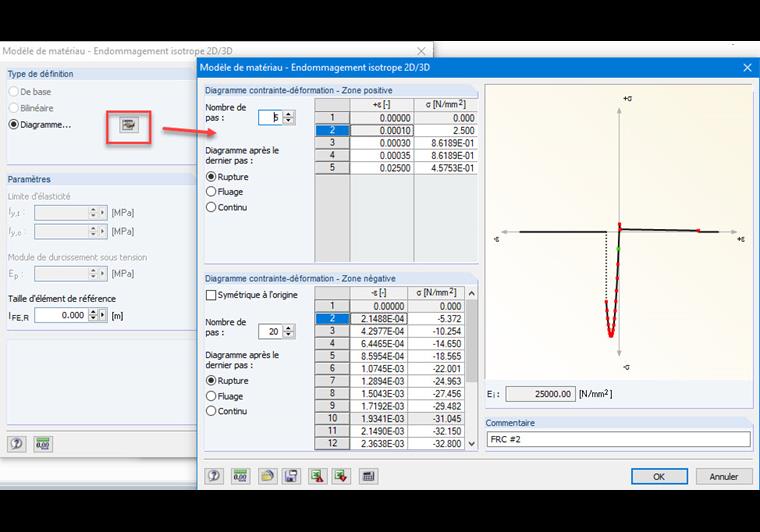Click negative zone σ [N/mm²] column header
Image resolution: width=760 pixels, height=532 pixels.
(436, 293)
